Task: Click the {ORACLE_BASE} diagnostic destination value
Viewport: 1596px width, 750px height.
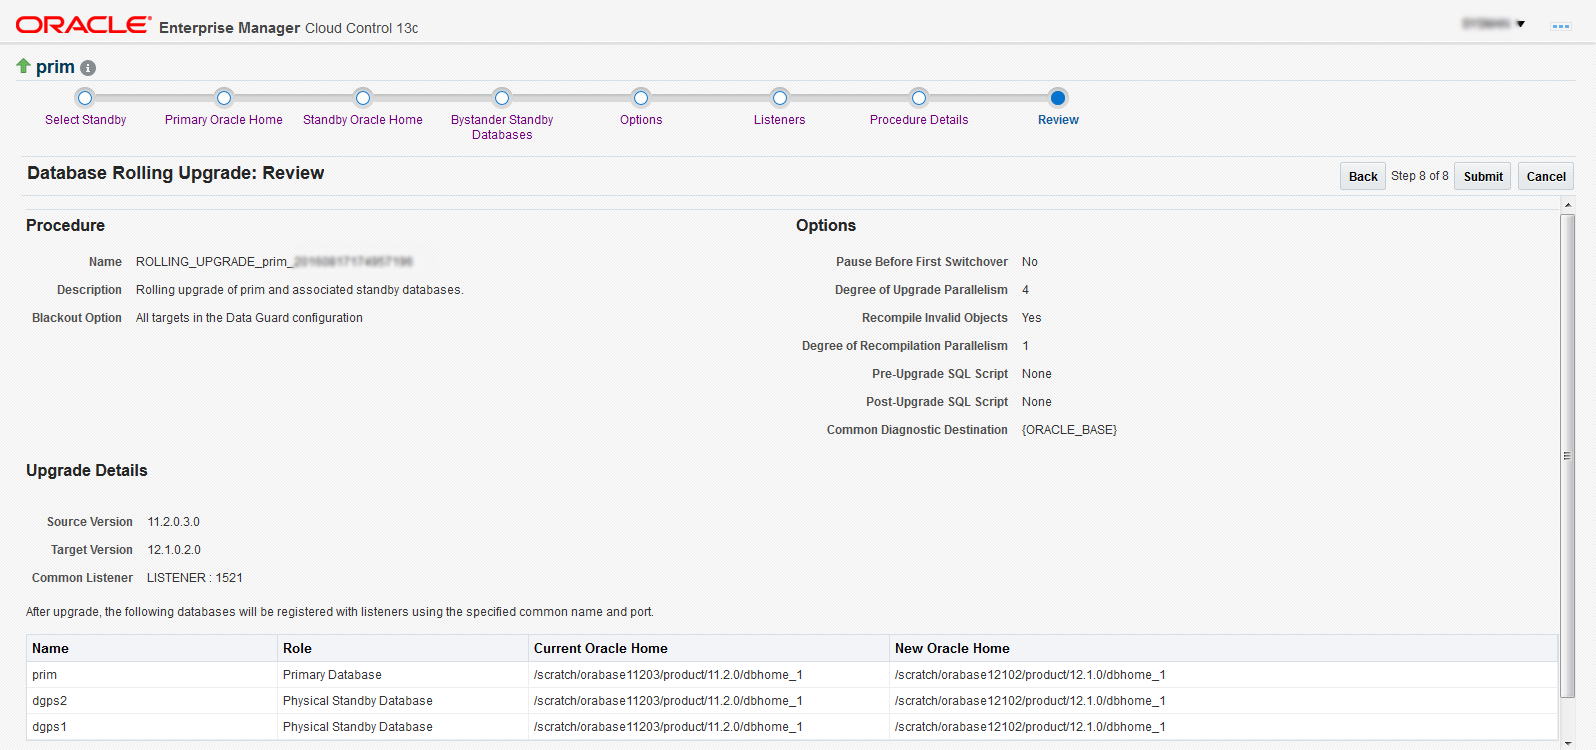Action: tap(1069, 430)
